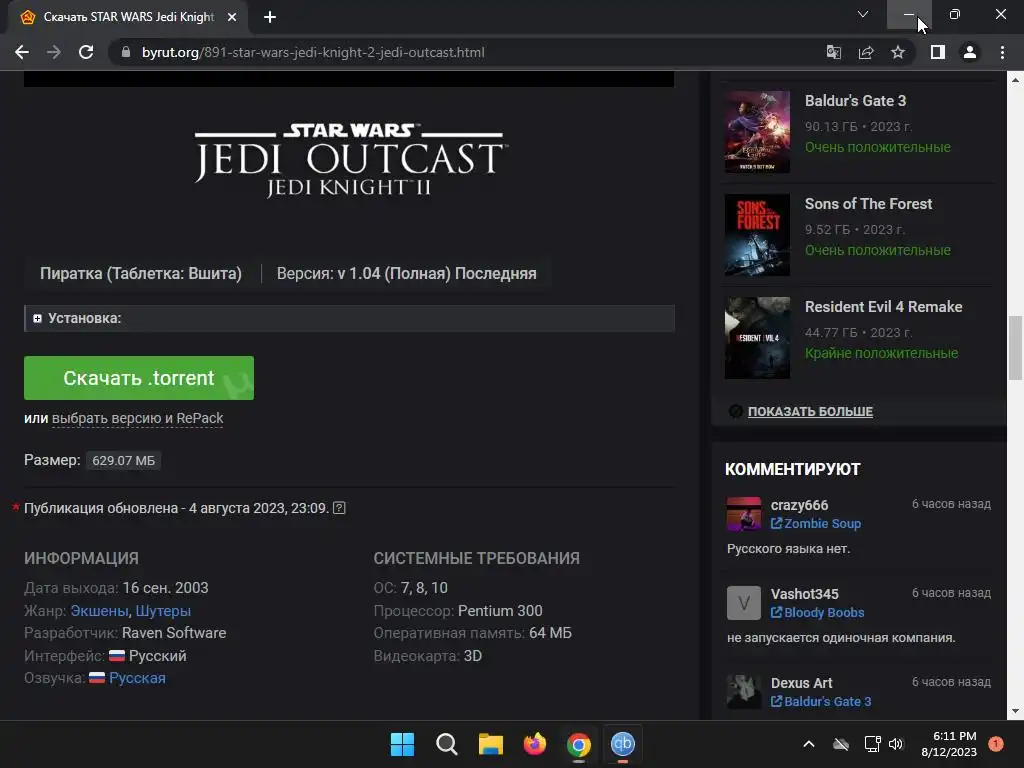This screenshot has width=1024, height=768.
Task: Click the size value 629.07 МБ
Action: coord(123,460)
